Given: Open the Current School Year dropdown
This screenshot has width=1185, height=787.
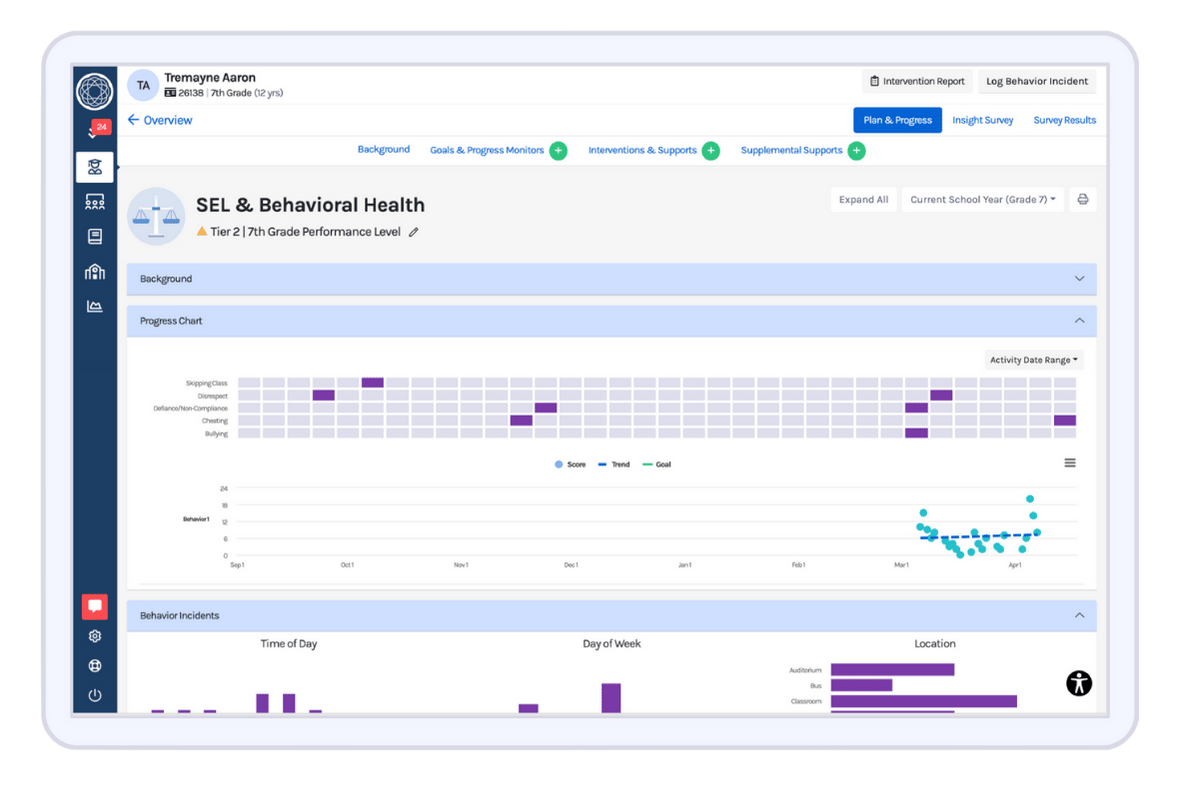Looking at the screenshot, I should [x=982, y=199].
